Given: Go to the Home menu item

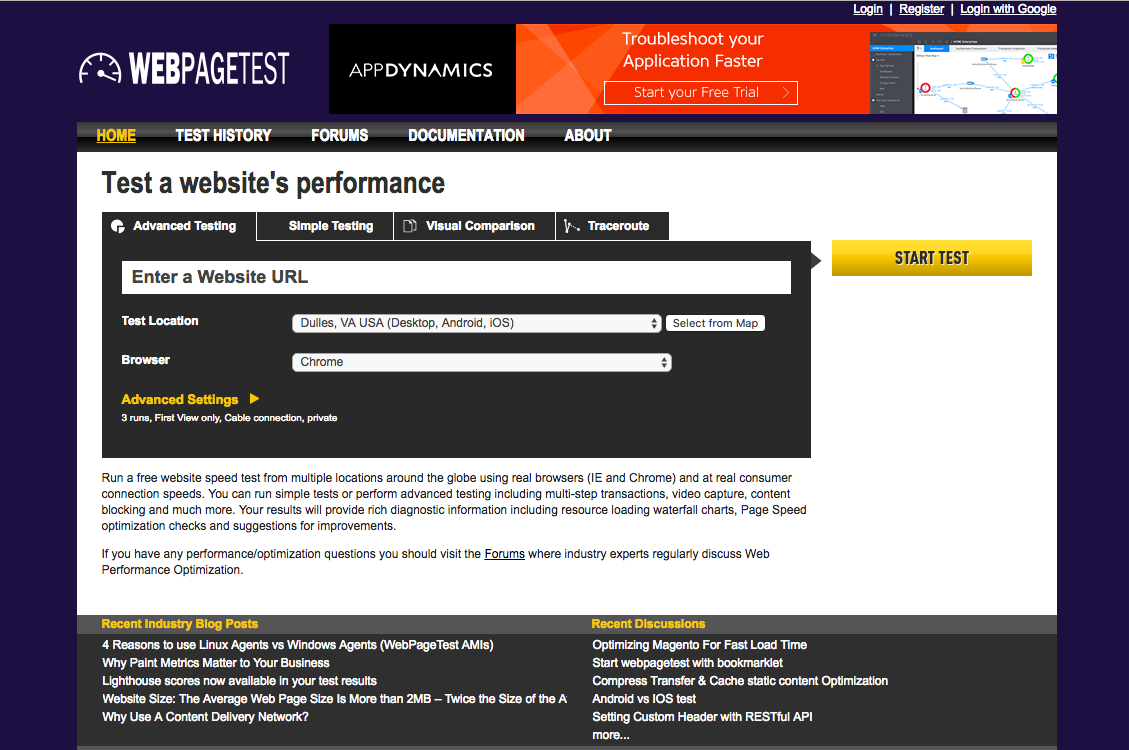Looking at the screenshot, I should coord(116,135).
